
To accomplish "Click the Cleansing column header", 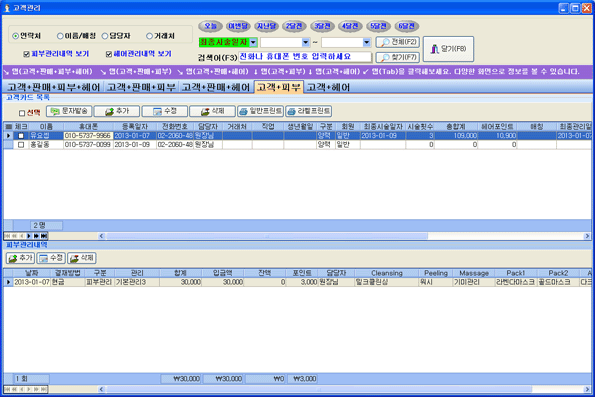I will [x=387, y=273].
